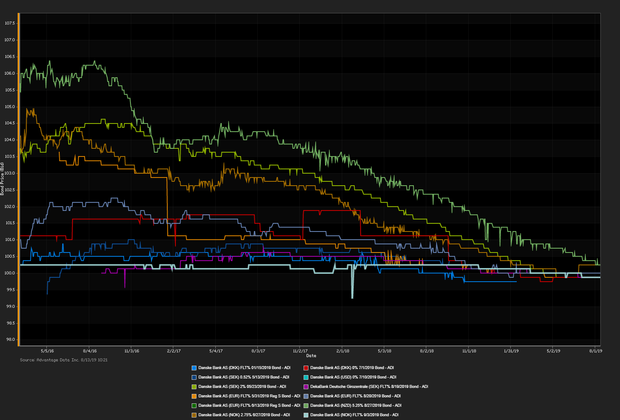Click the Date axis title
Viewport: 620px width, 420px height.
311,356
